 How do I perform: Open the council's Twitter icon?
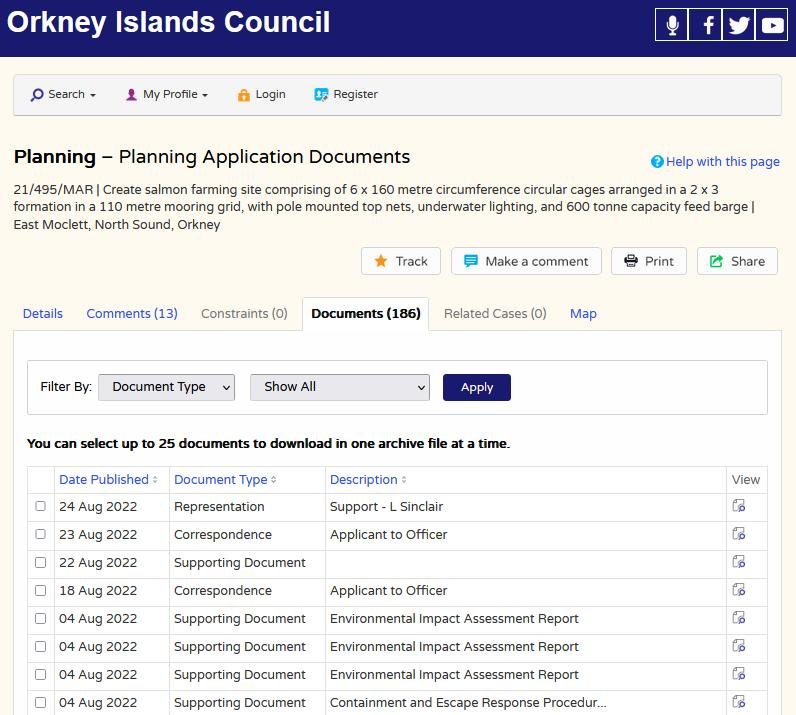click(739, 25)
